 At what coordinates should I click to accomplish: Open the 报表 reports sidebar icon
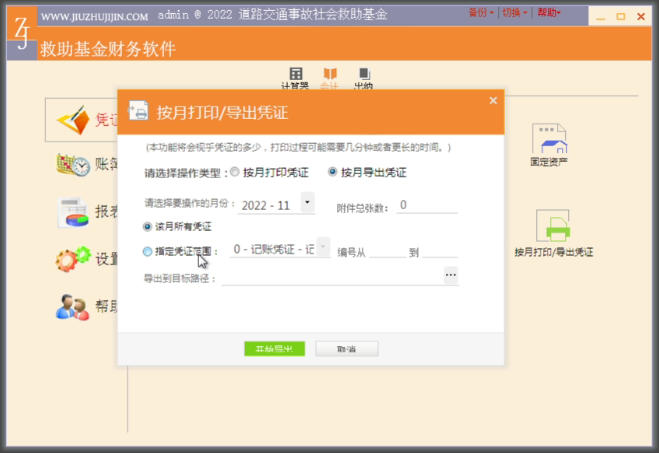coord(73,212)
